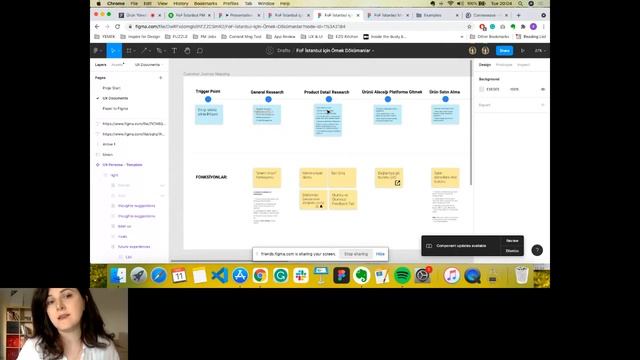Open the Bookmarks menu in menu bar
The width and height of the screenshot is (640, 360).
[x=206, y=3]
